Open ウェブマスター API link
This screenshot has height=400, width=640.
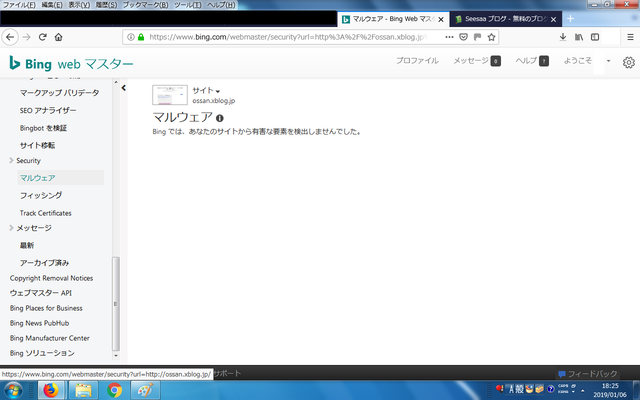click(x=41, y=293)
